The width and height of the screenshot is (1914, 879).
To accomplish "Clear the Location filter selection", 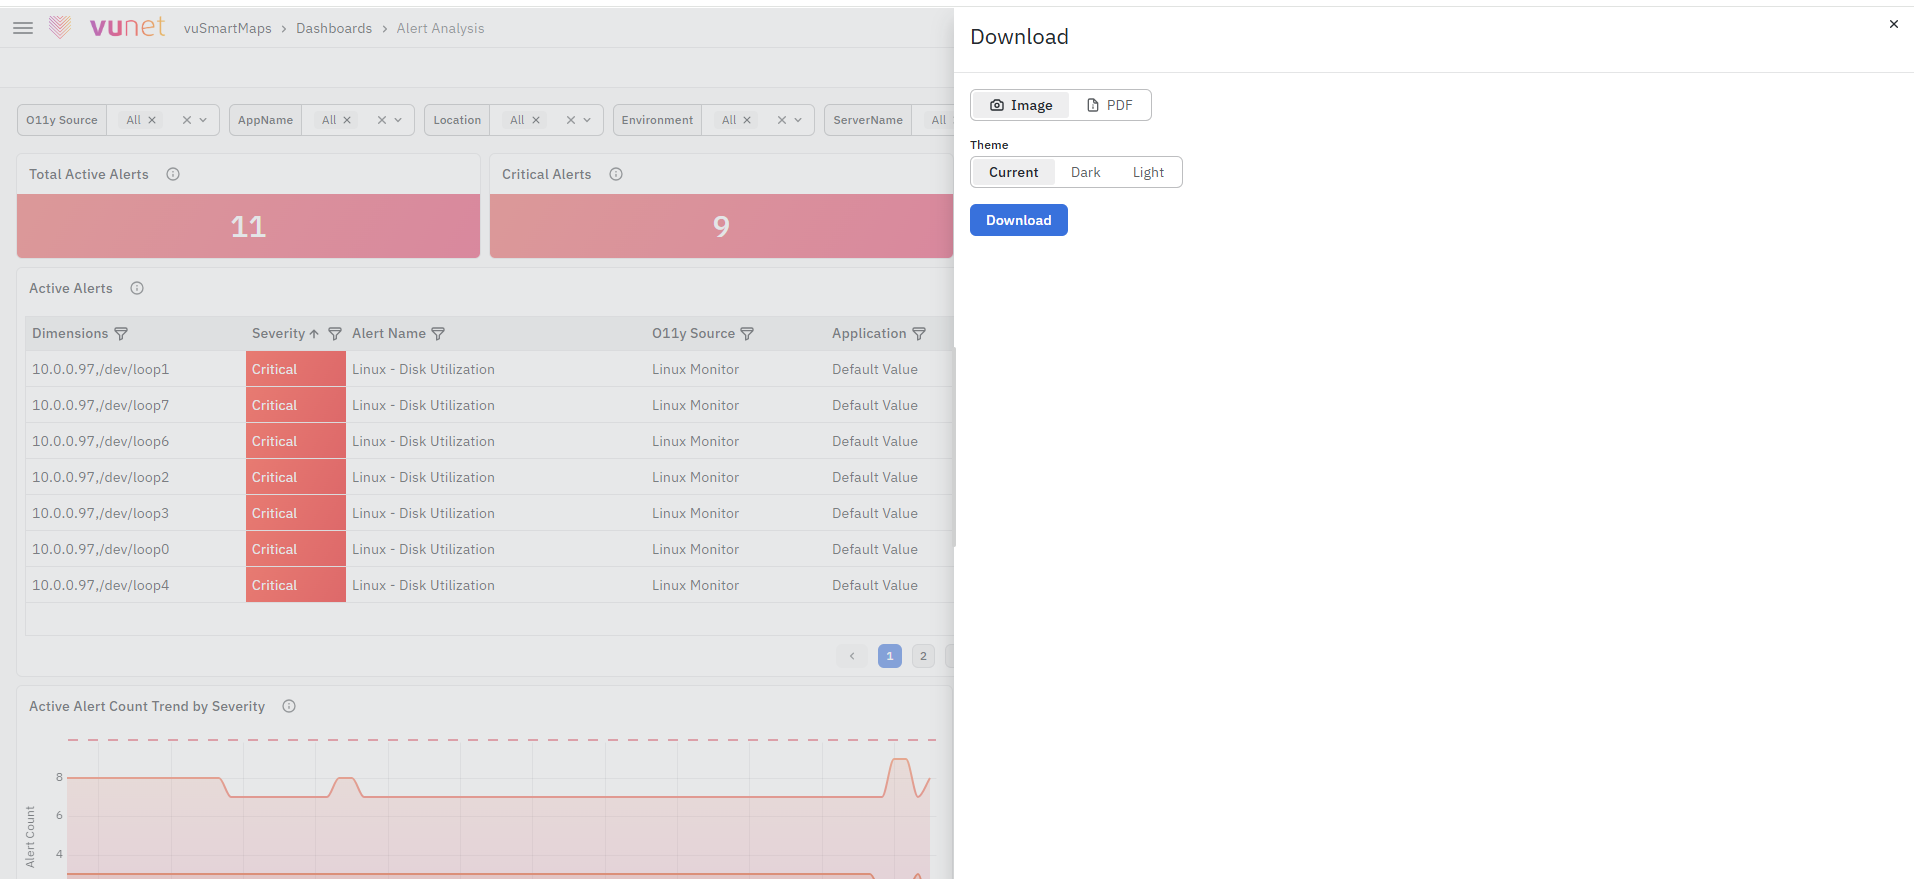I will tap(570, 120).
